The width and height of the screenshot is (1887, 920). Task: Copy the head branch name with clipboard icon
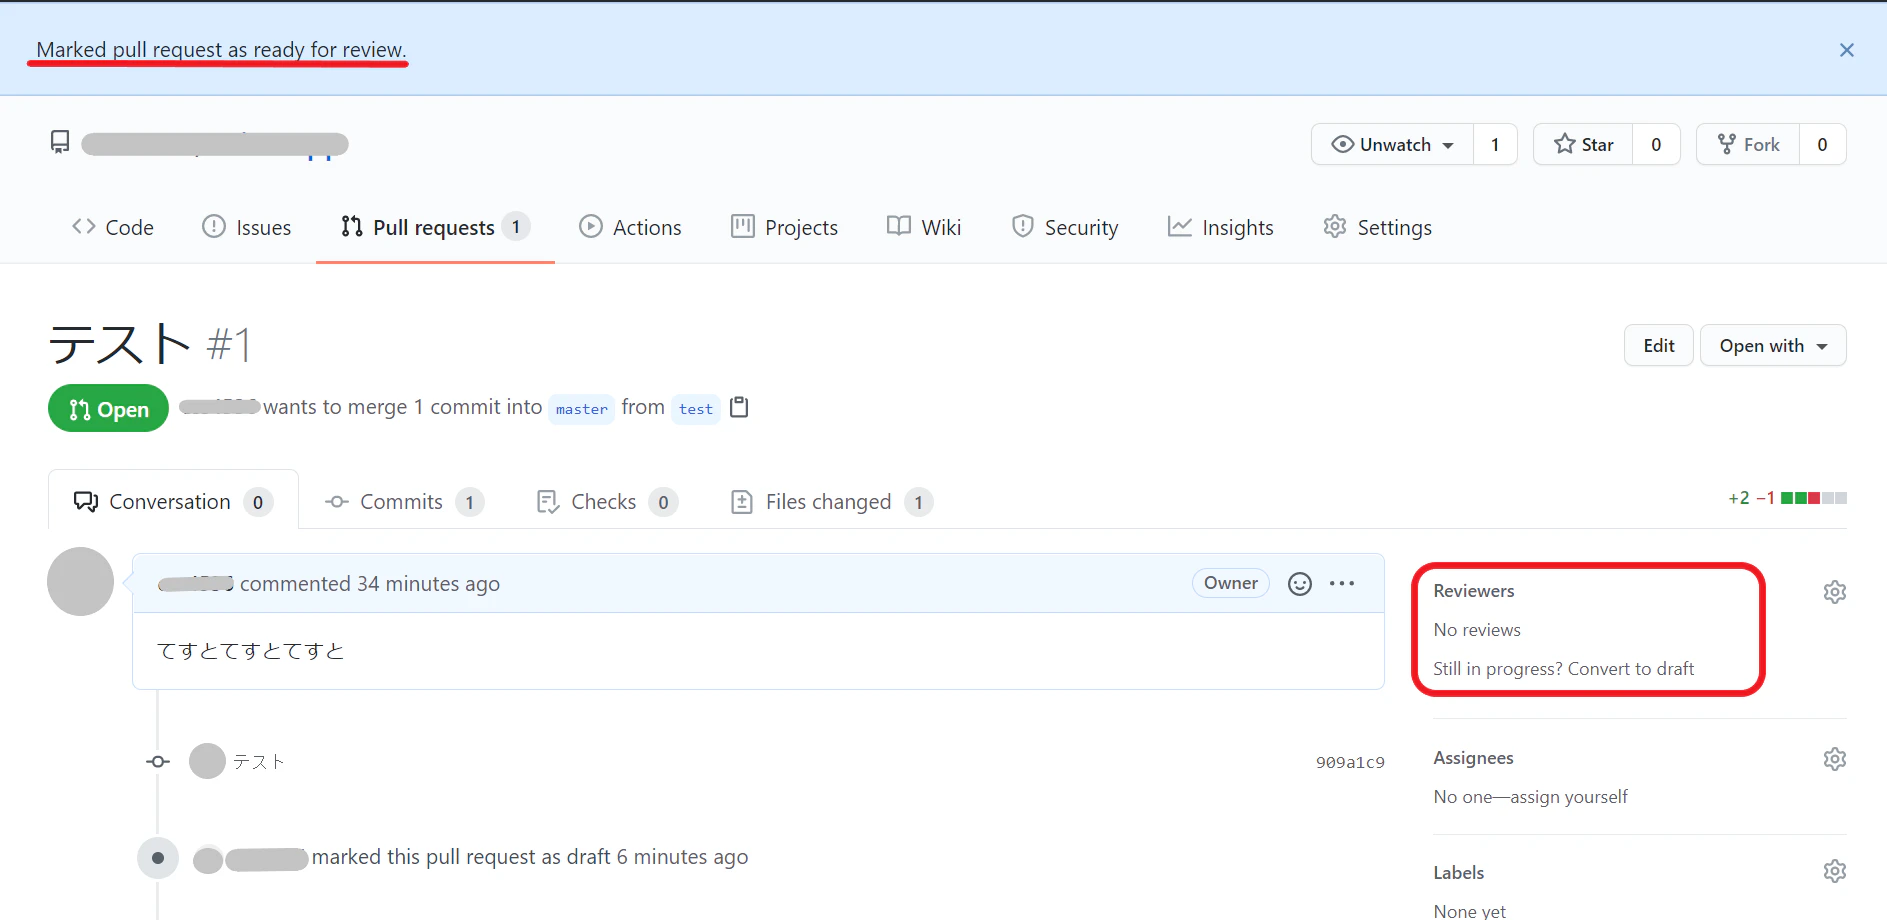(x=739, y=407)
